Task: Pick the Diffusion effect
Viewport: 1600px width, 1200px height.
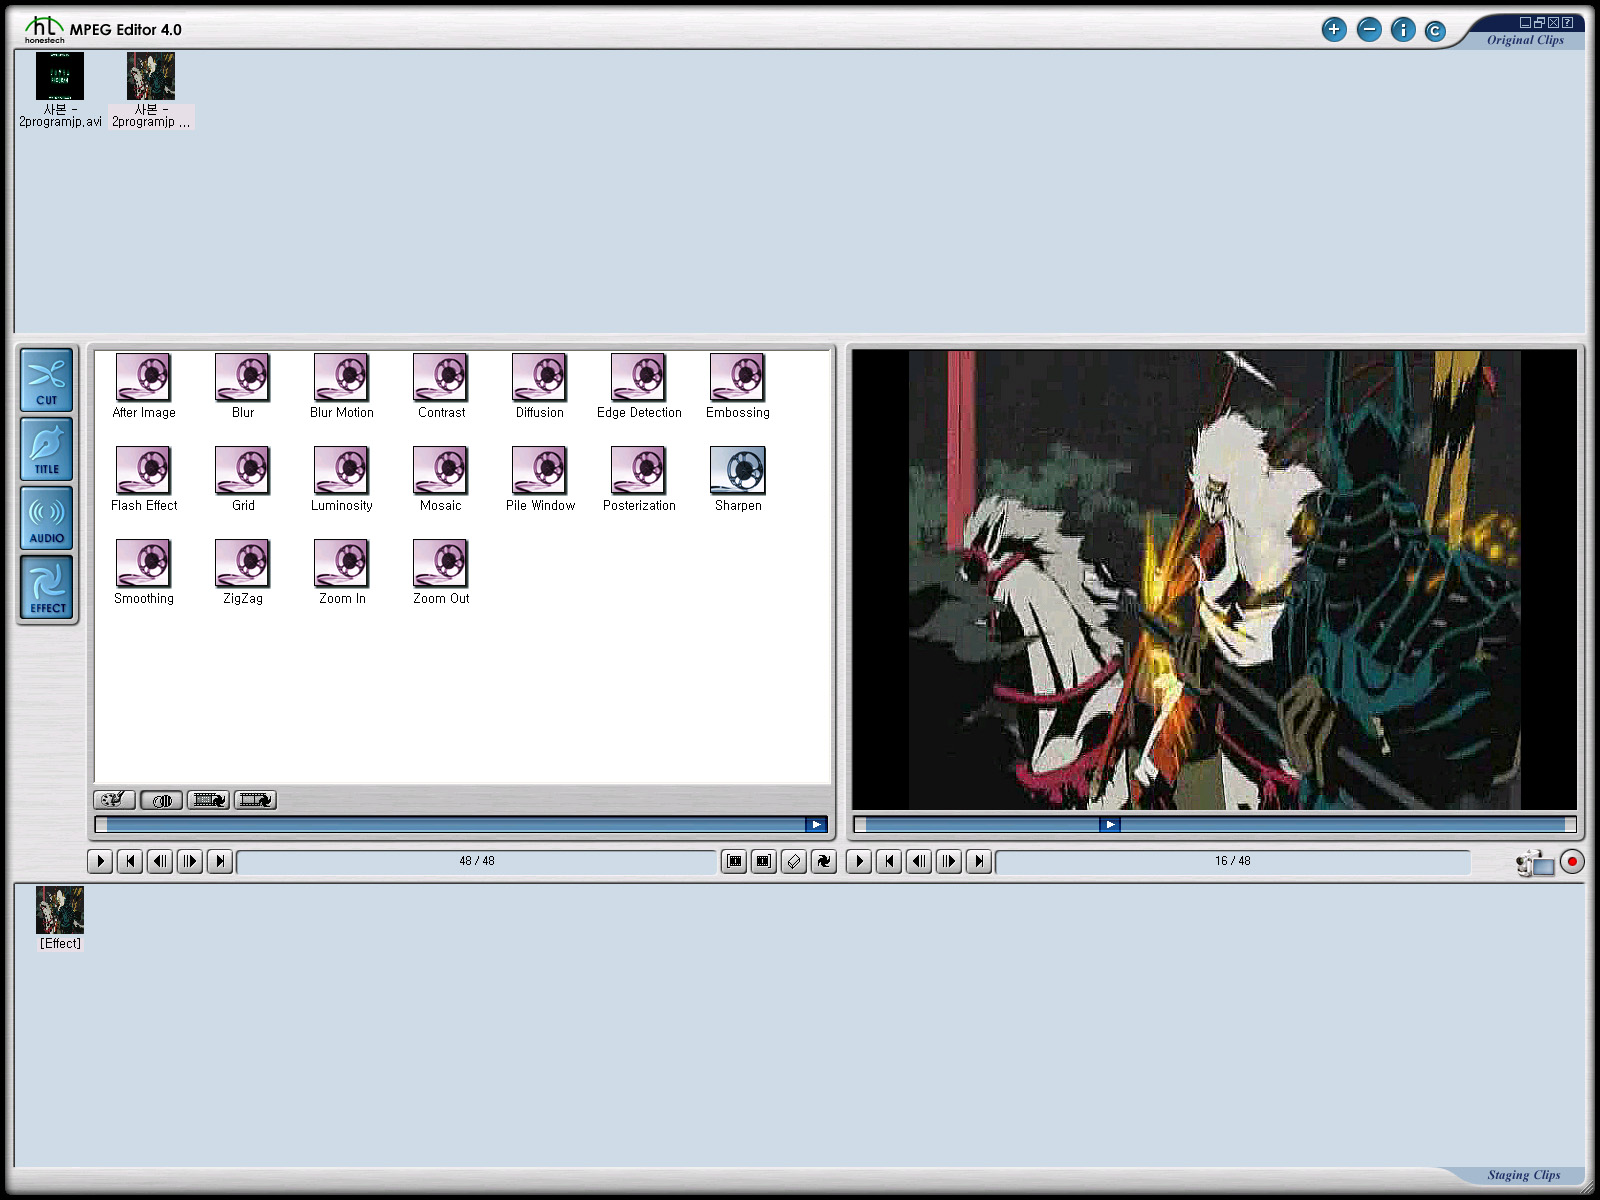Action: point(539,386)
